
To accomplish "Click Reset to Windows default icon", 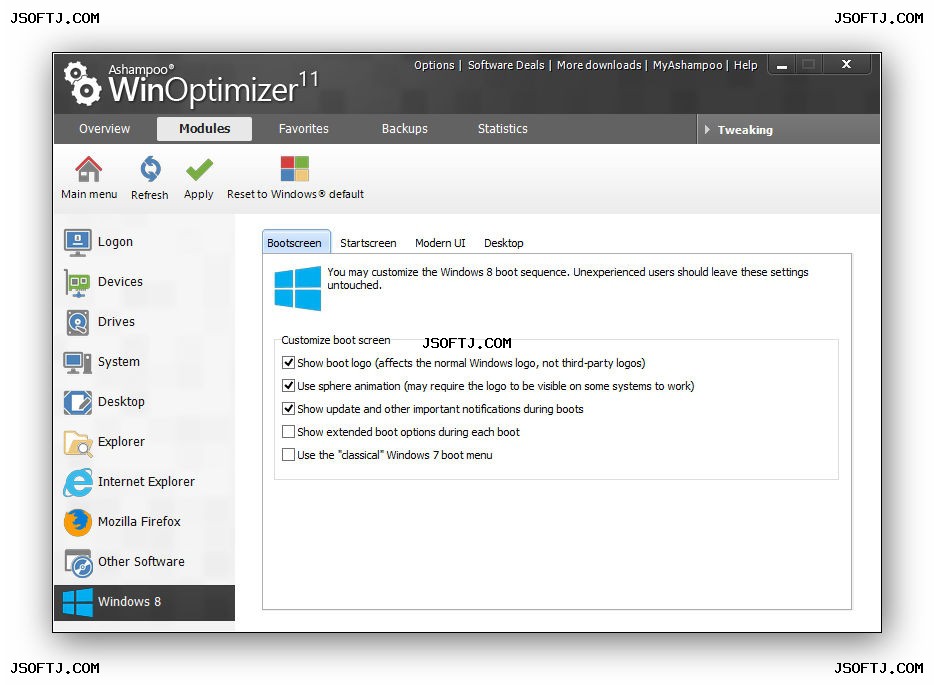I will point(295,169).
